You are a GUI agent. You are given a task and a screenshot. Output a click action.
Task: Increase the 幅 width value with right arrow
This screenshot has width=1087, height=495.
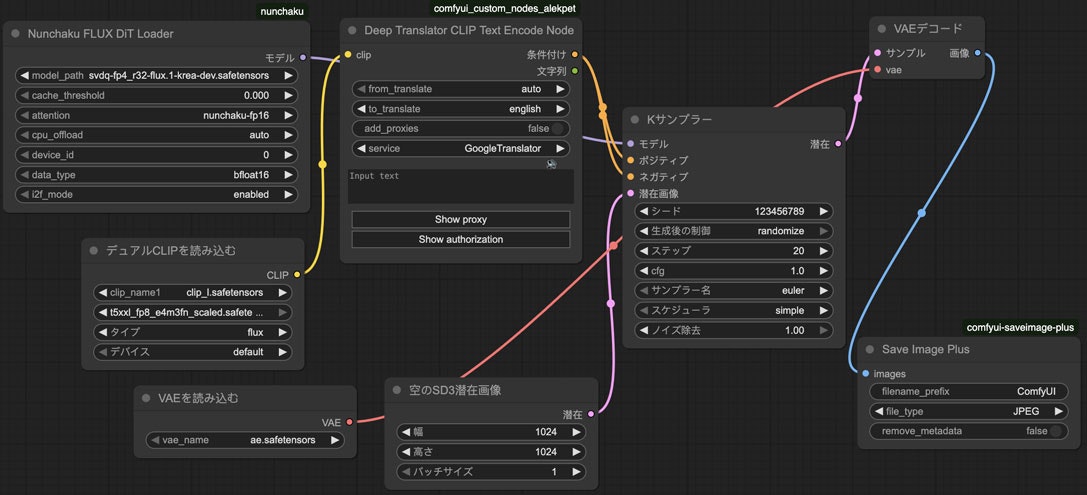click(576, 432)
